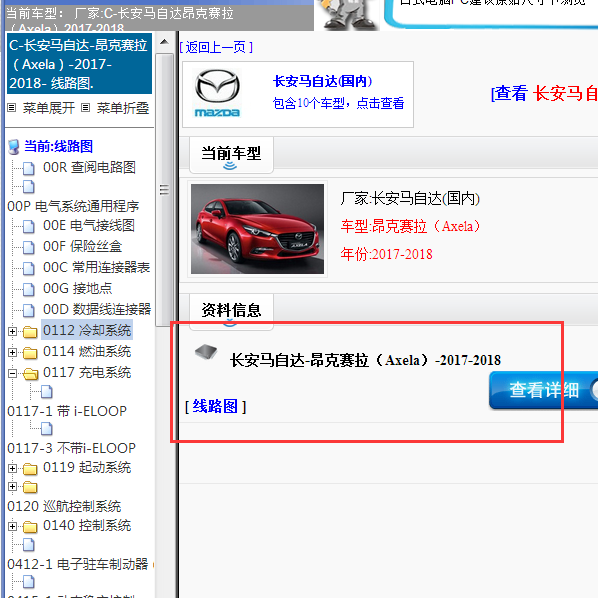Click the 菜单展开 icon
The image size is (598, 598).
coord(12,108)
